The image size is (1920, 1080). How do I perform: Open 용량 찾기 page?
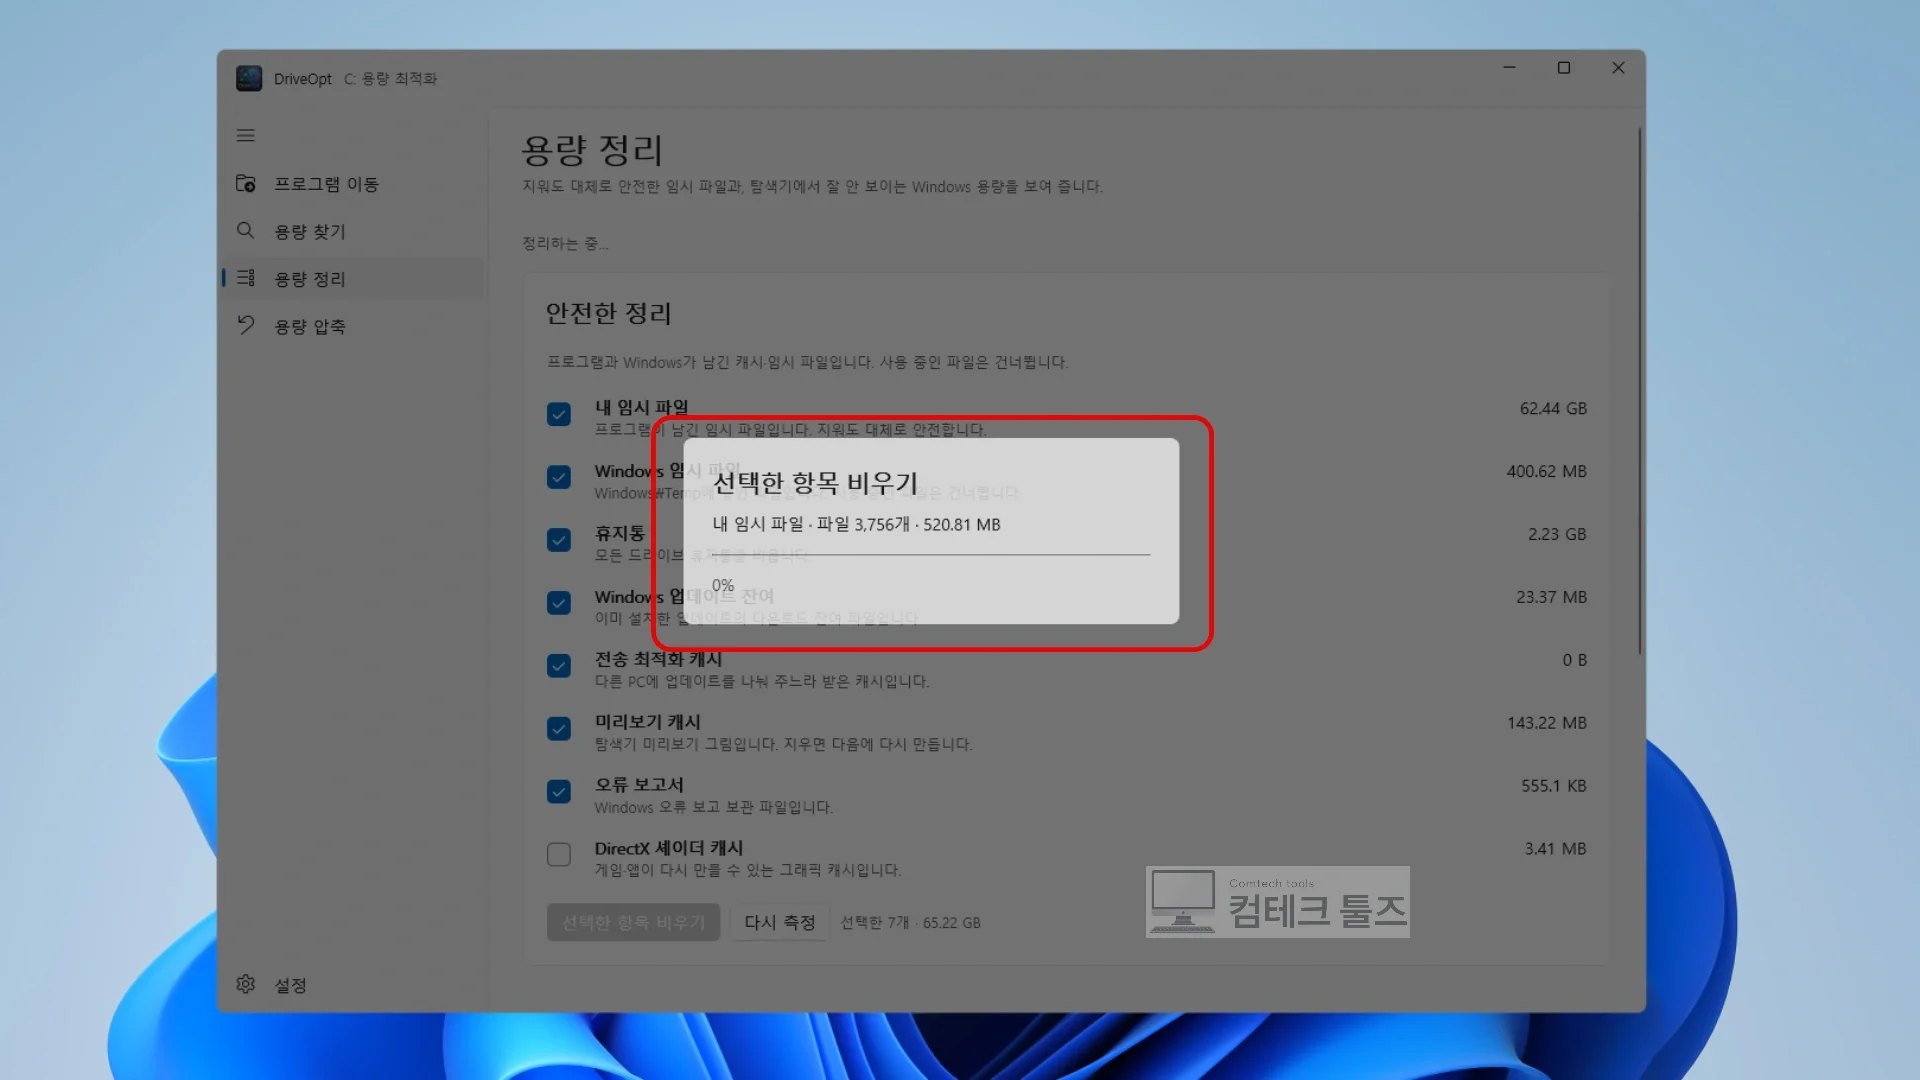tap(353, 231)
